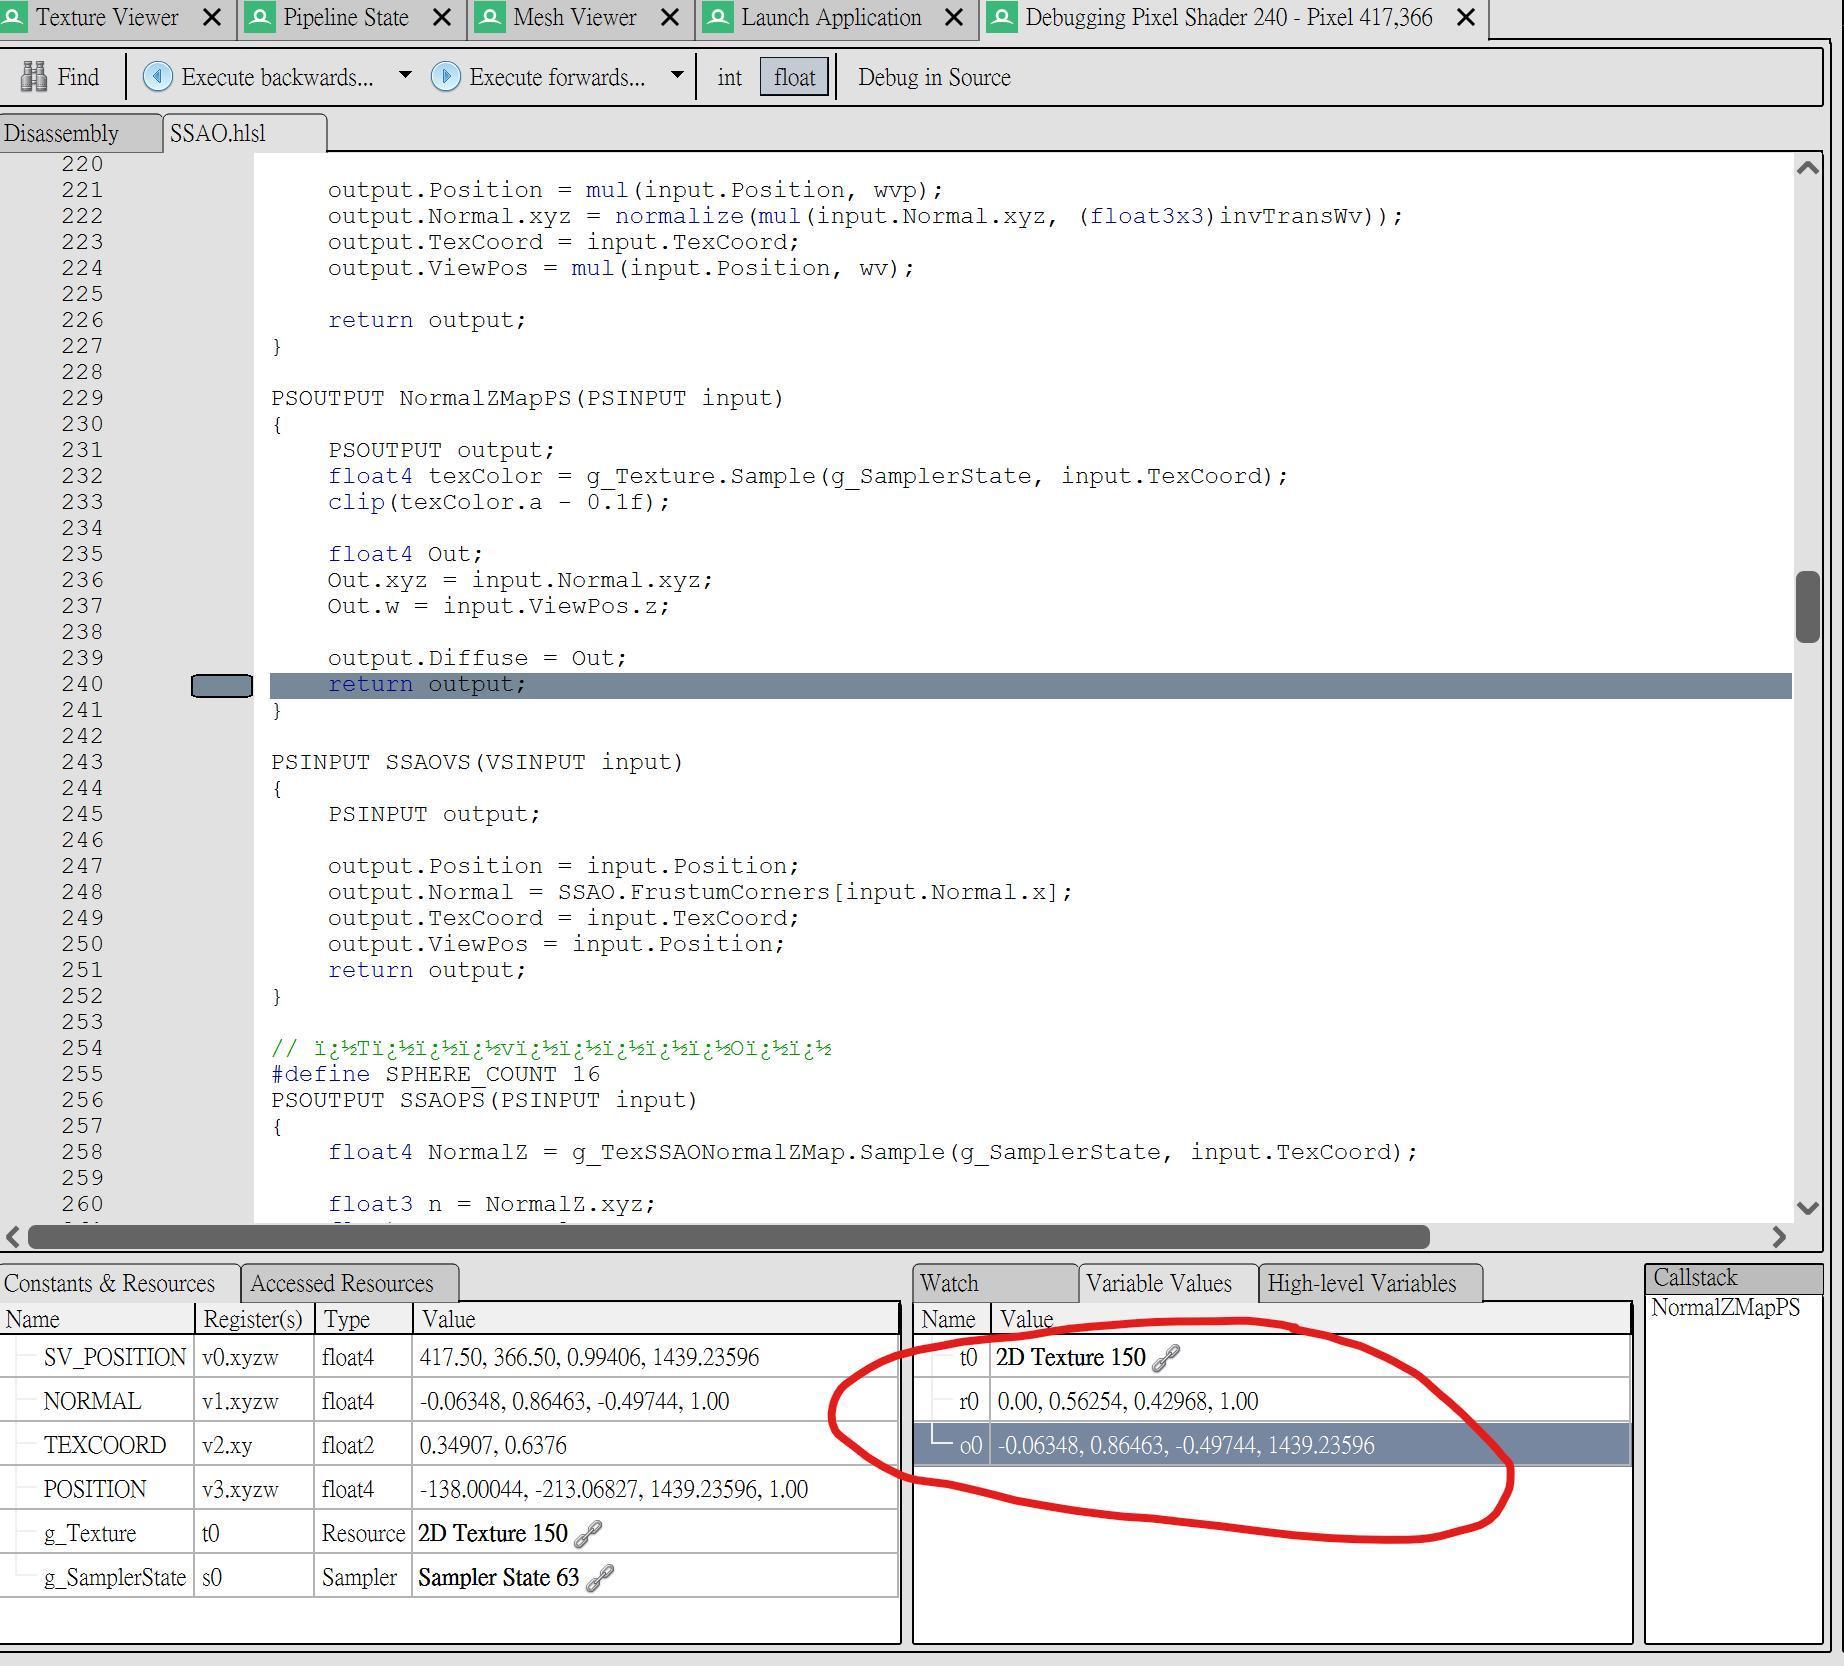Click link icon beside g_Texture 2D Texture 150

click(x=588, y=1533)
